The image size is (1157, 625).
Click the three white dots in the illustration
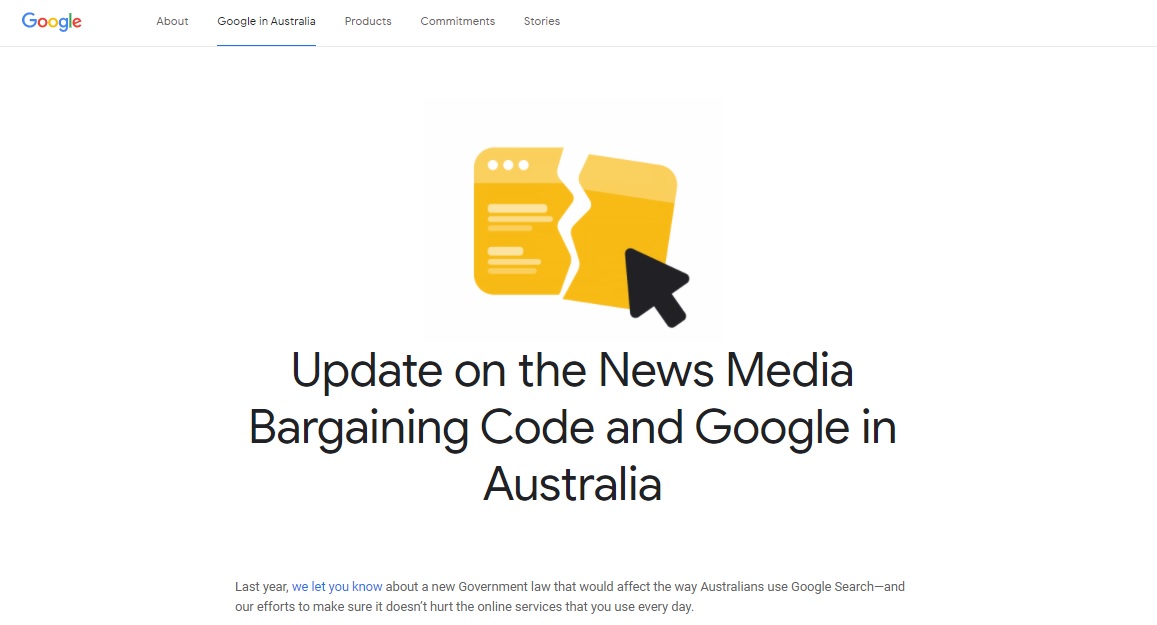click(508, 165)
